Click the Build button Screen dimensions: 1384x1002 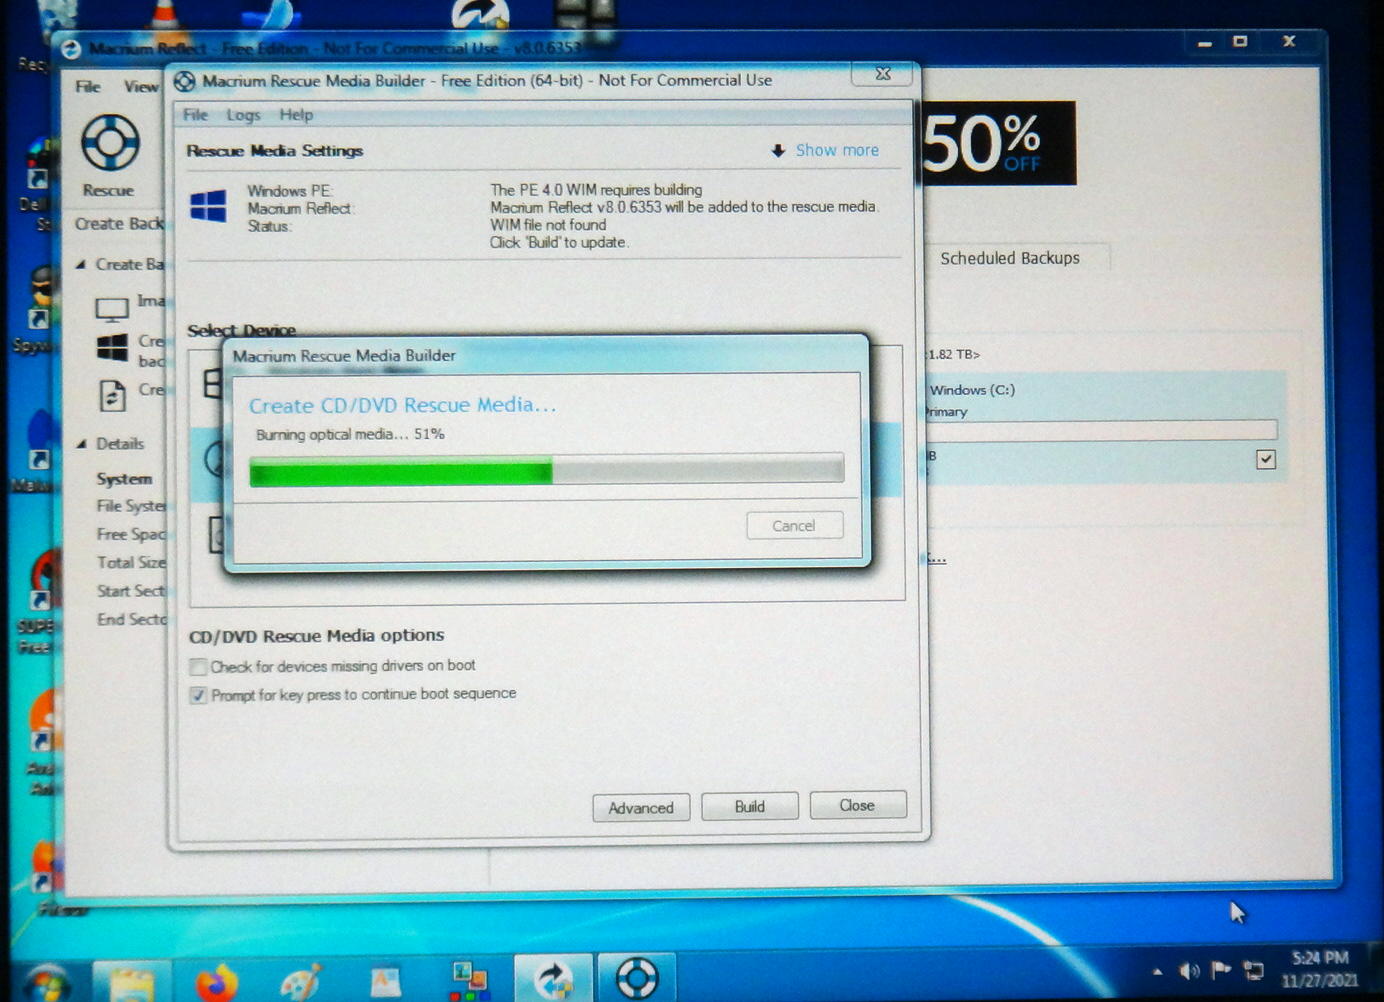pos(750,807)
